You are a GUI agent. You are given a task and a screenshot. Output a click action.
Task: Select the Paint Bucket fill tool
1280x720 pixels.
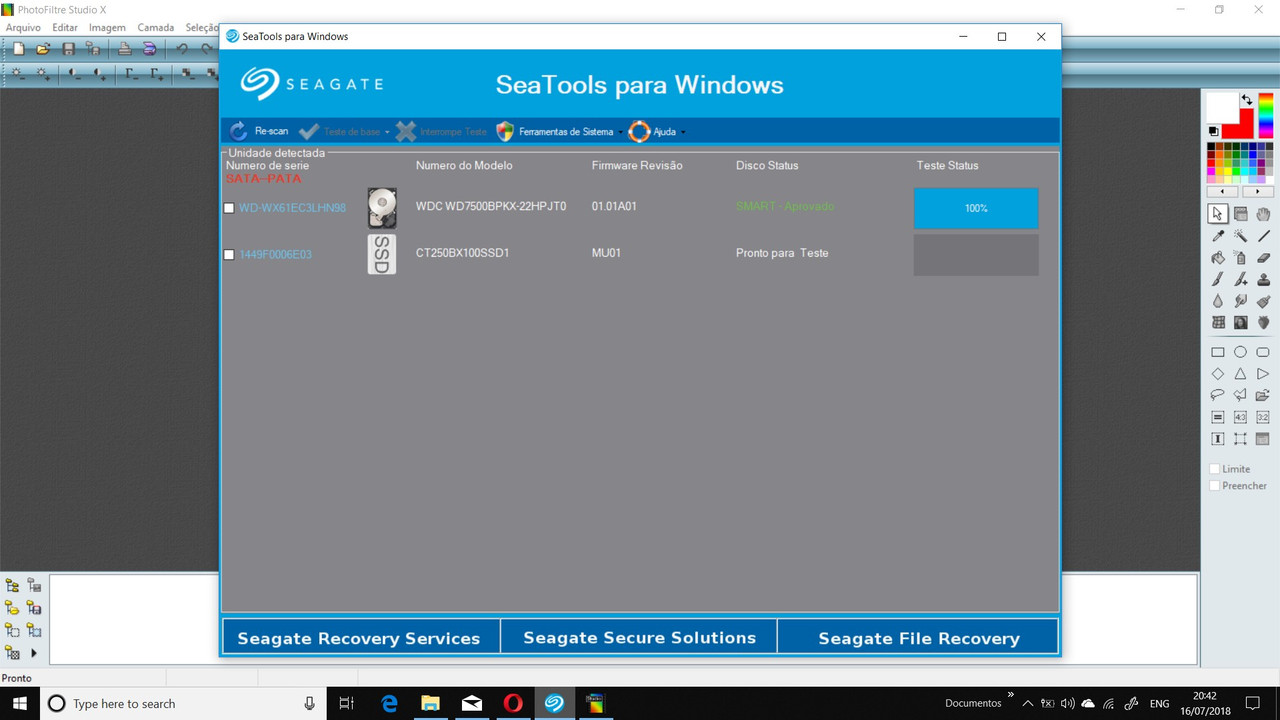(1218, 257)
